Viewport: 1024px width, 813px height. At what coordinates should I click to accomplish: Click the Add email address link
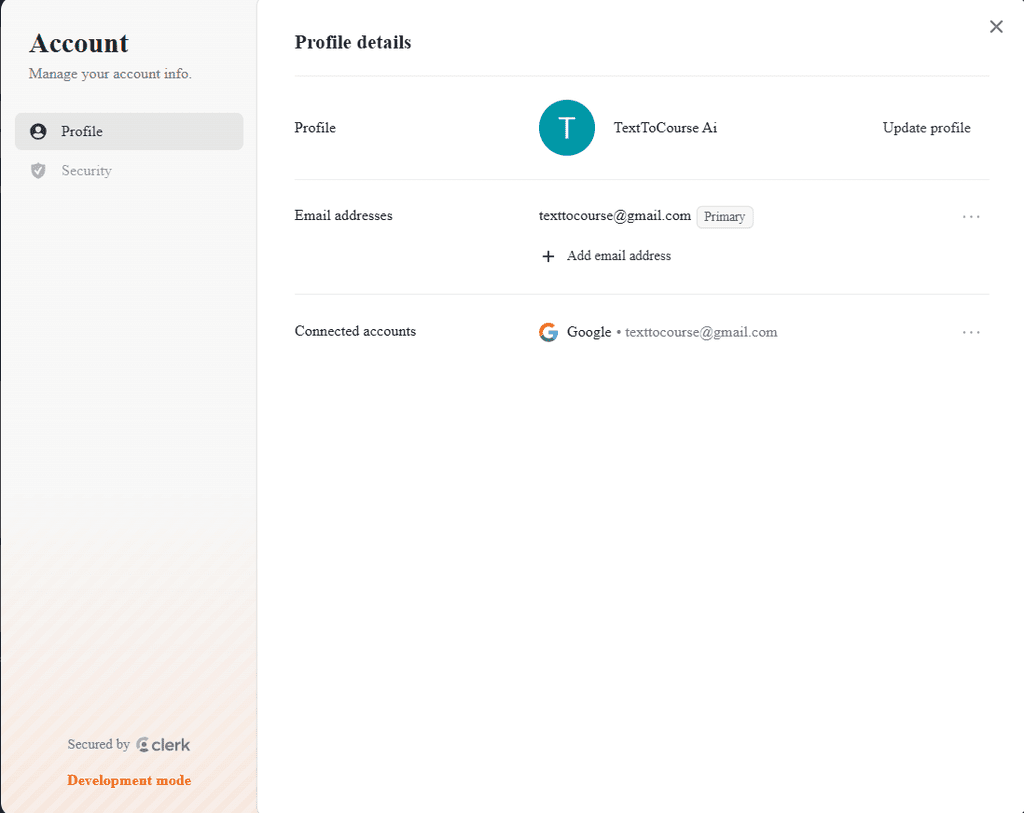click(619, 256)
